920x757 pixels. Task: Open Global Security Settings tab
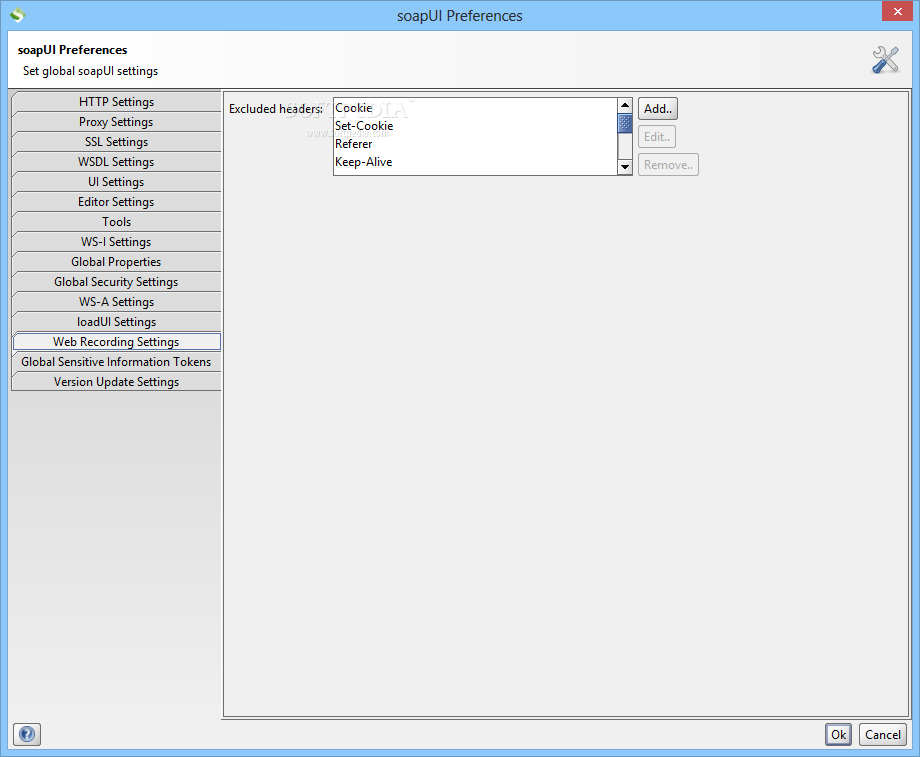(x=116, y=281)
